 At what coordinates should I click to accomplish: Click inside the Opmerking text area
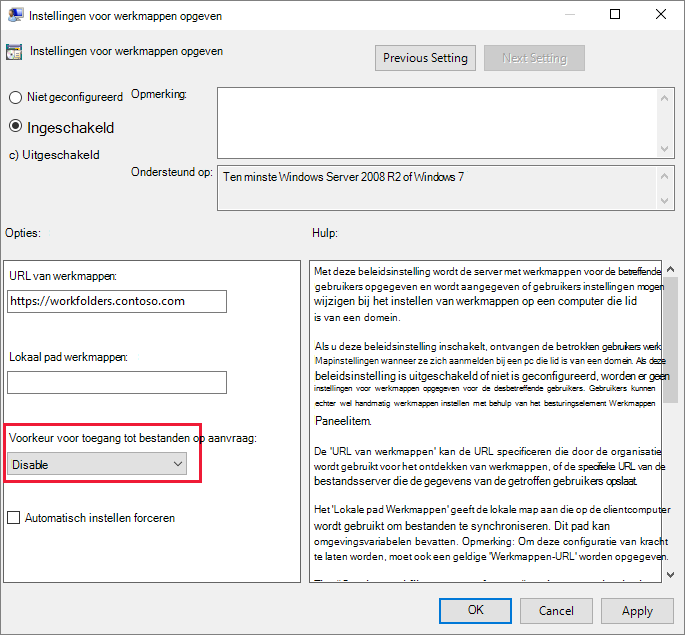point(437,123)
